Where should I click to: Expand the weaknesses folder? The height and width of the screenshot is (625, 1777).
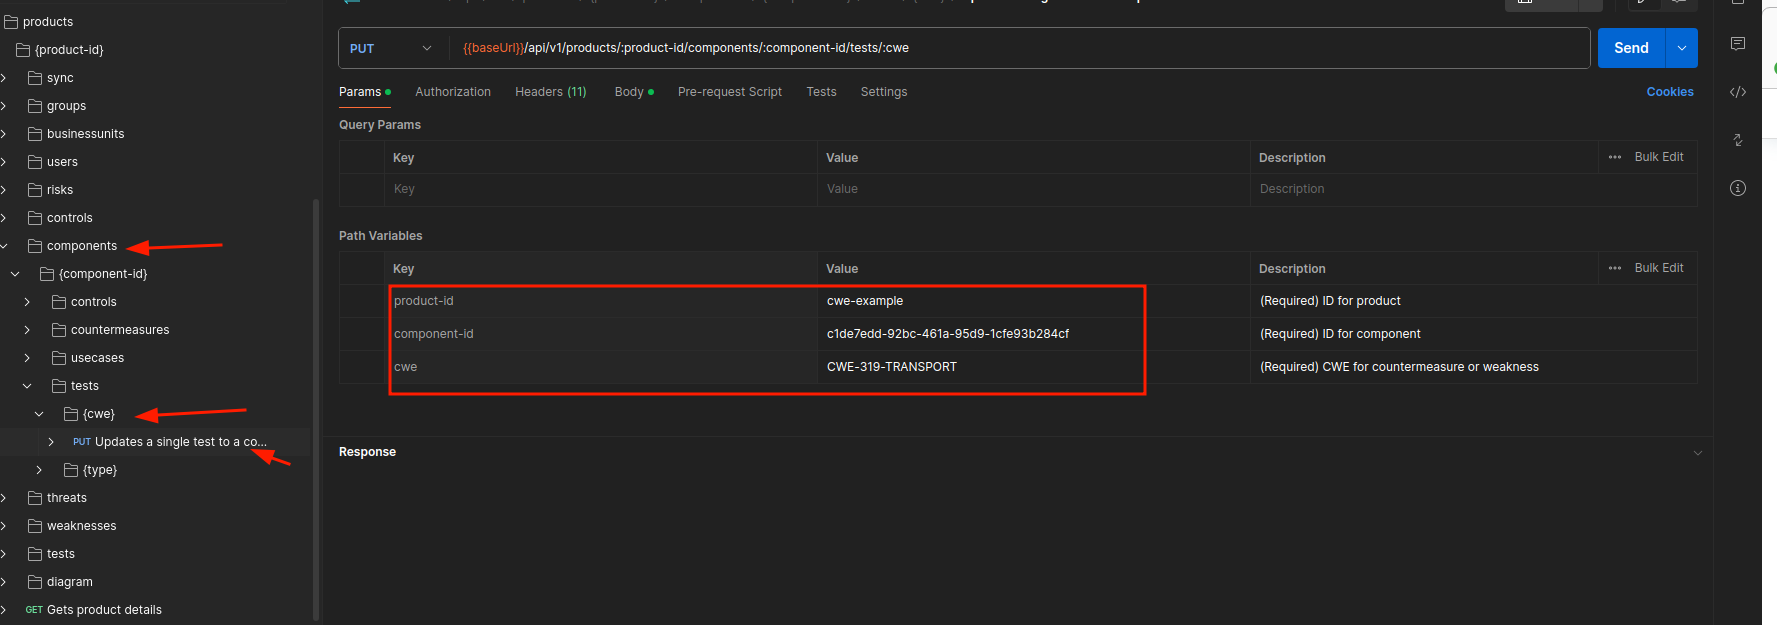4,525
